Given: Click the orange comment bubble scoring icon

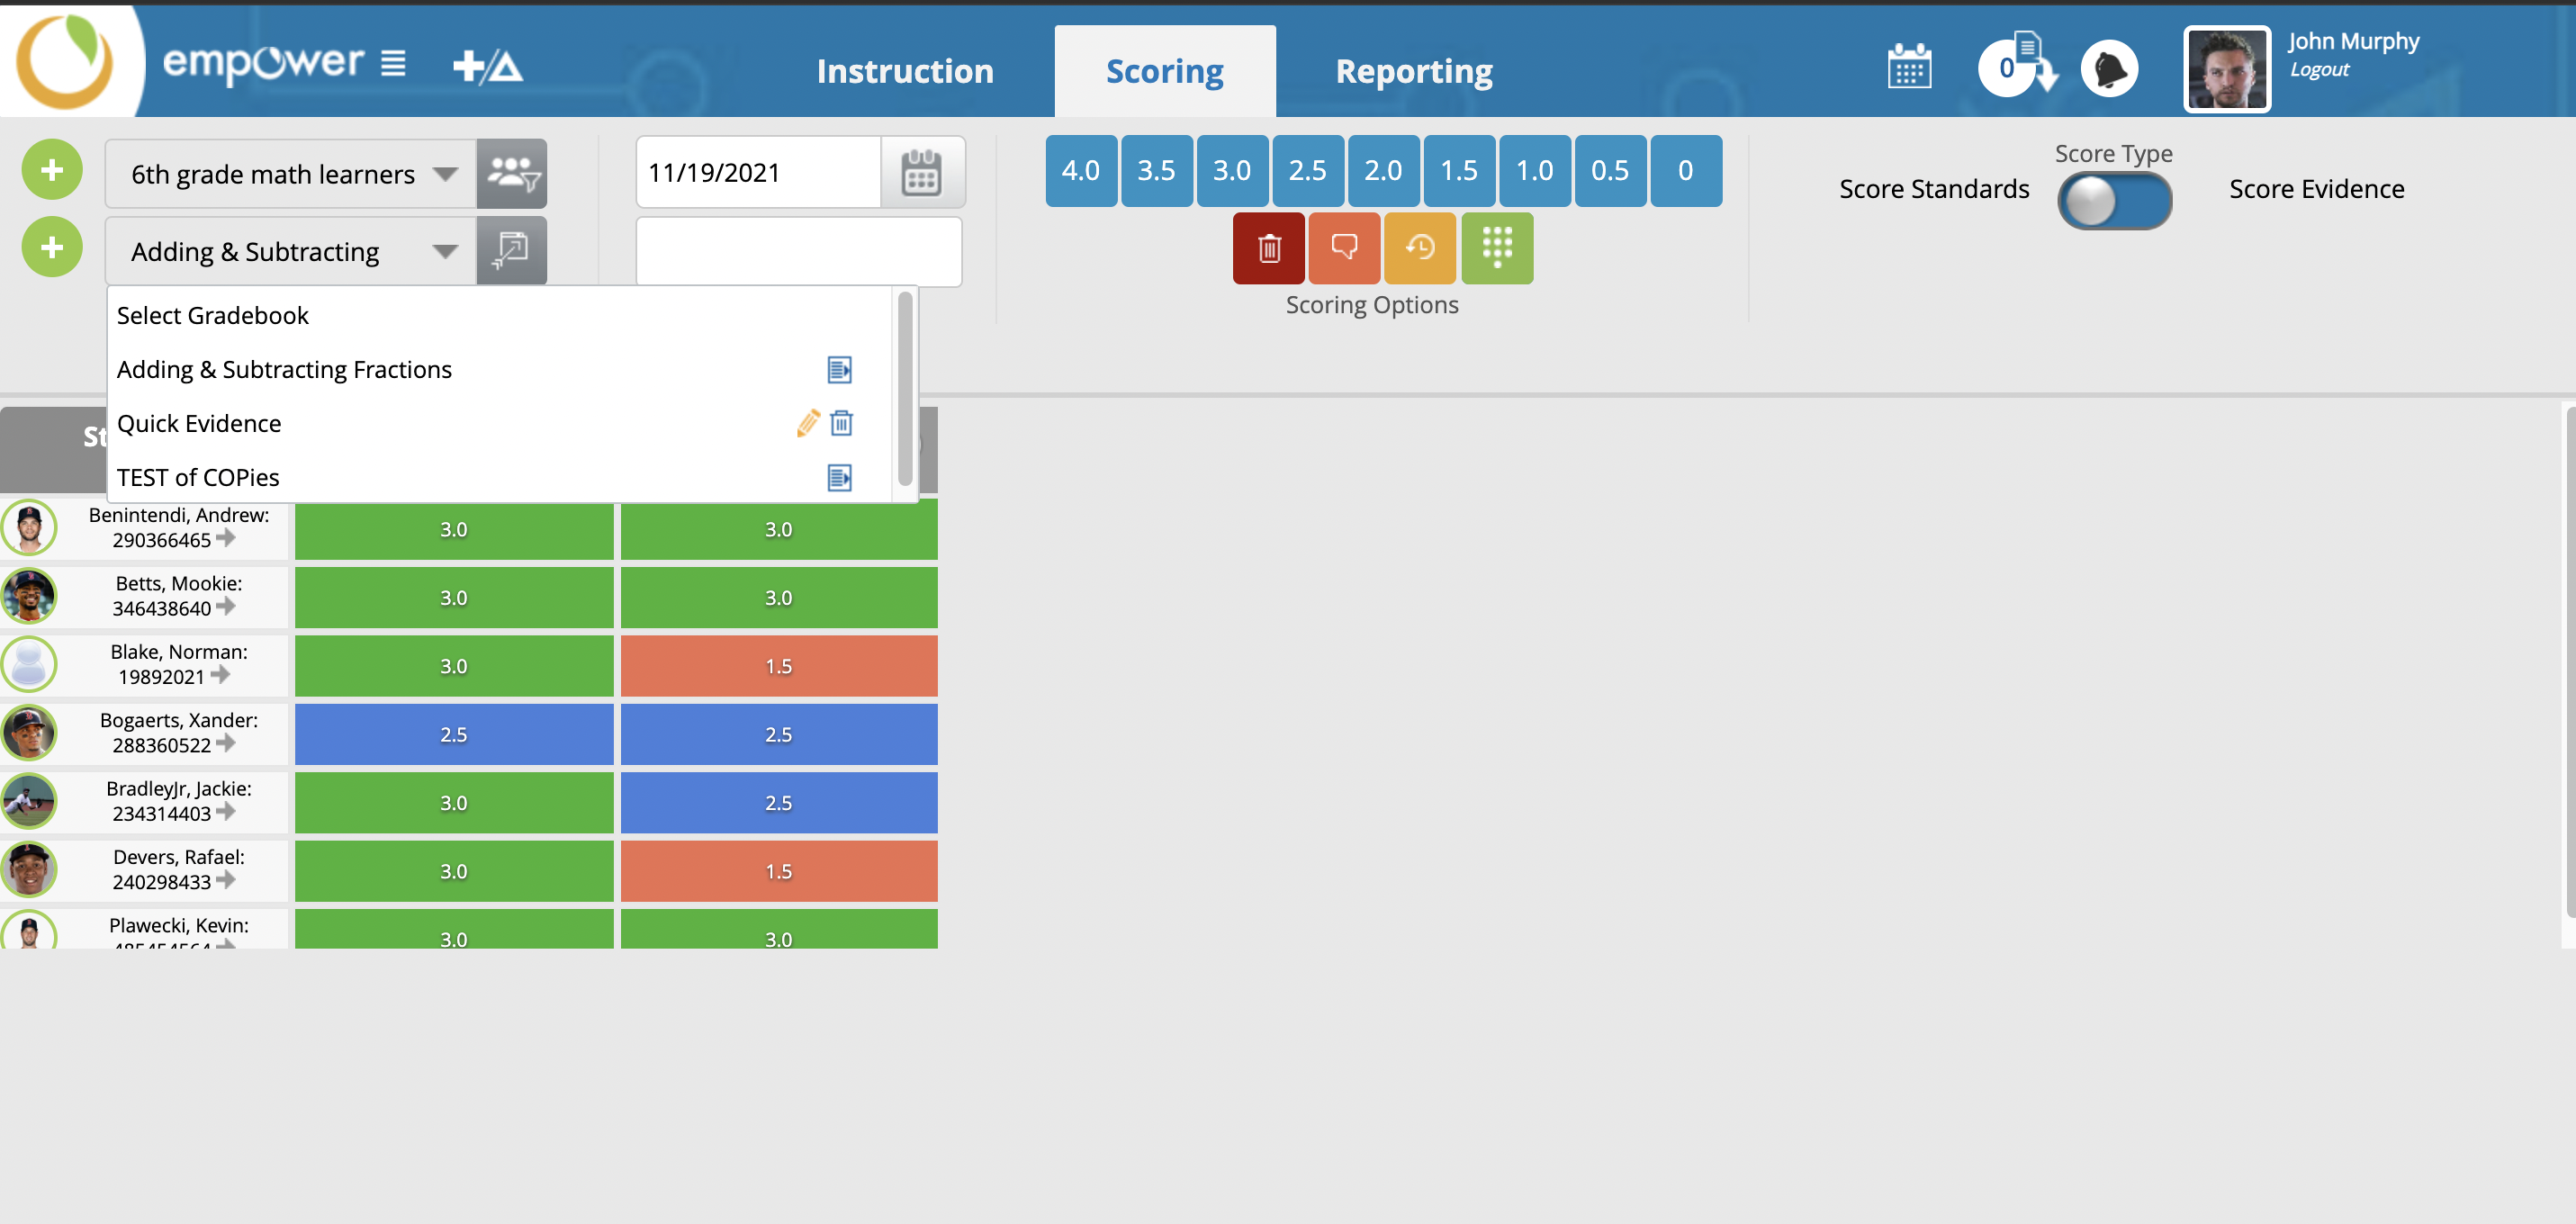Looking at the screenshot, I should click(x=1344, y=248).
